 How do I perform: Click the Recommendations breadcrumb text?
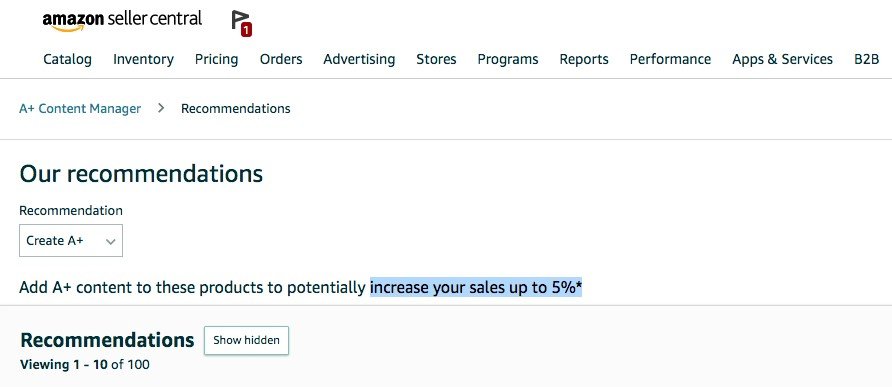(236, 108)
